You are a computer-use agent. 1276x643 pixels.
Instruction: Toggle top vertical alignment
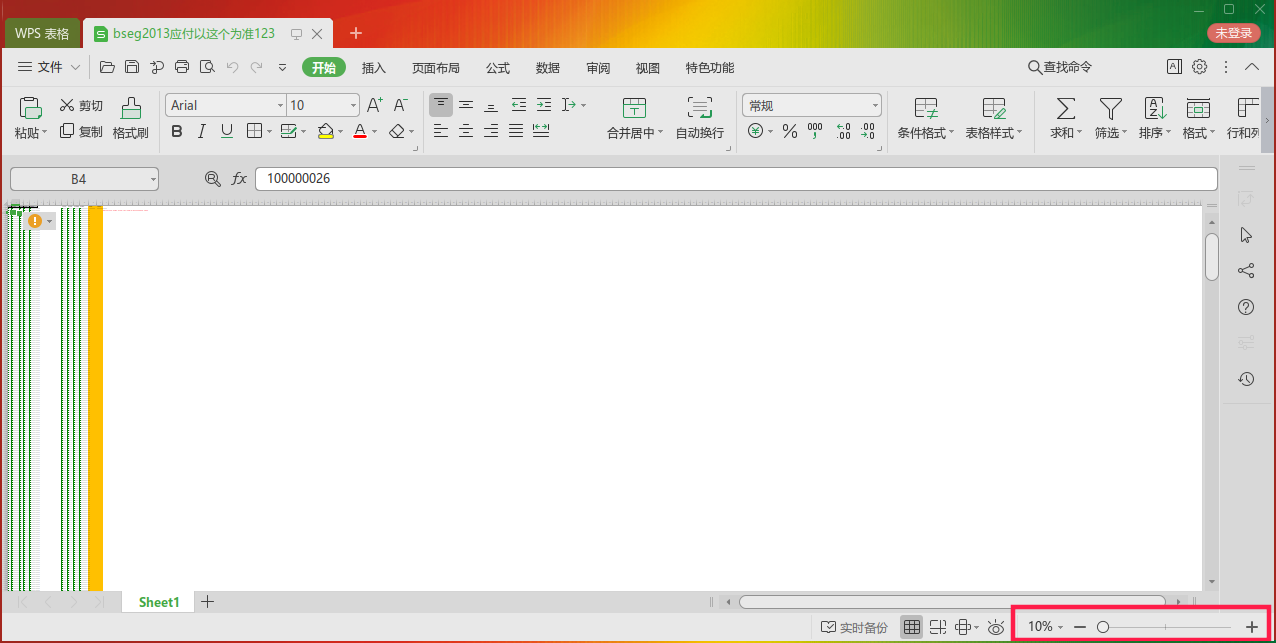(x=441, y=105)
